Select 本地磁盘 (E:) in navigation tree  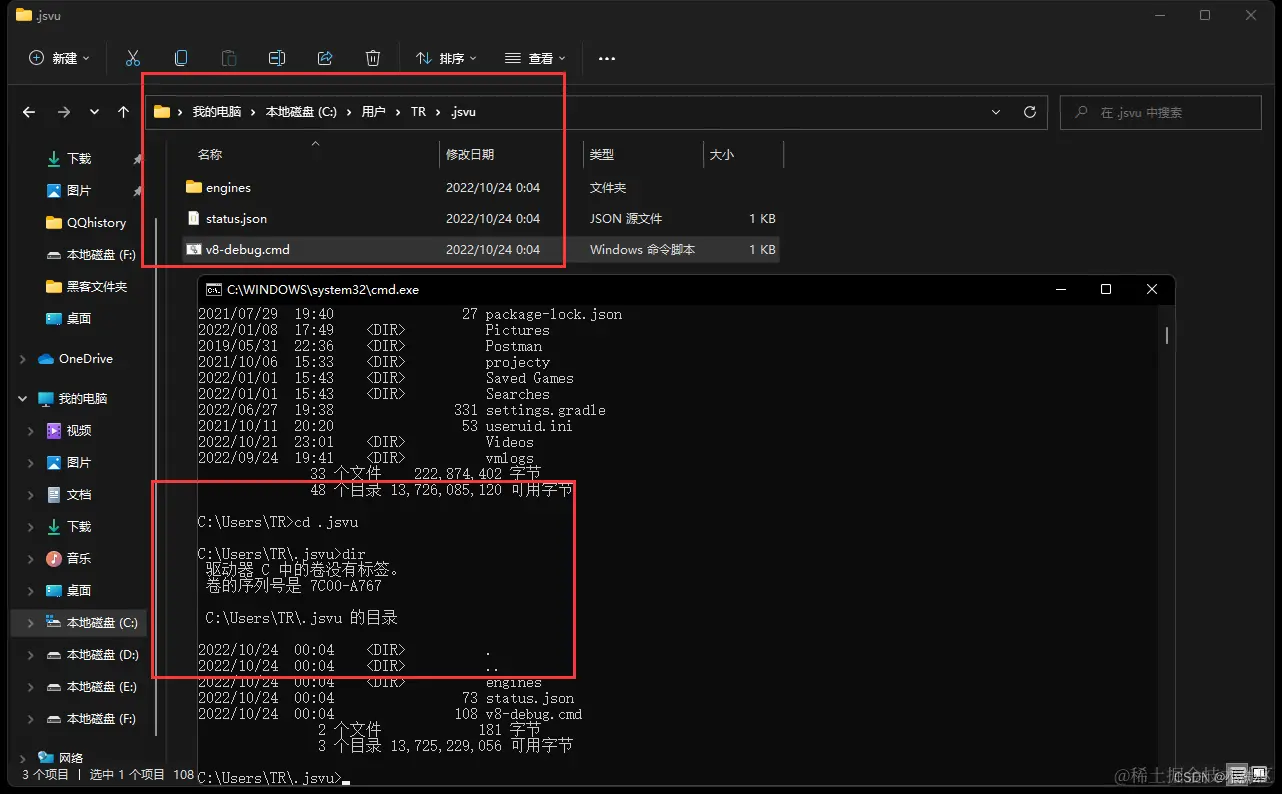90,686
